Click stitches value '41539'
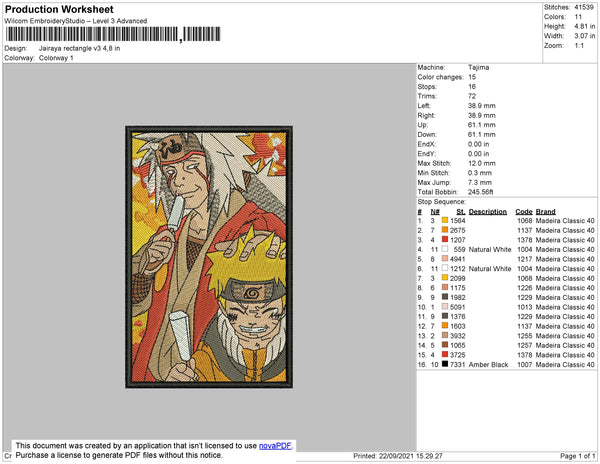The height and width of the screenshot is (464, 600). pos(584,7)
